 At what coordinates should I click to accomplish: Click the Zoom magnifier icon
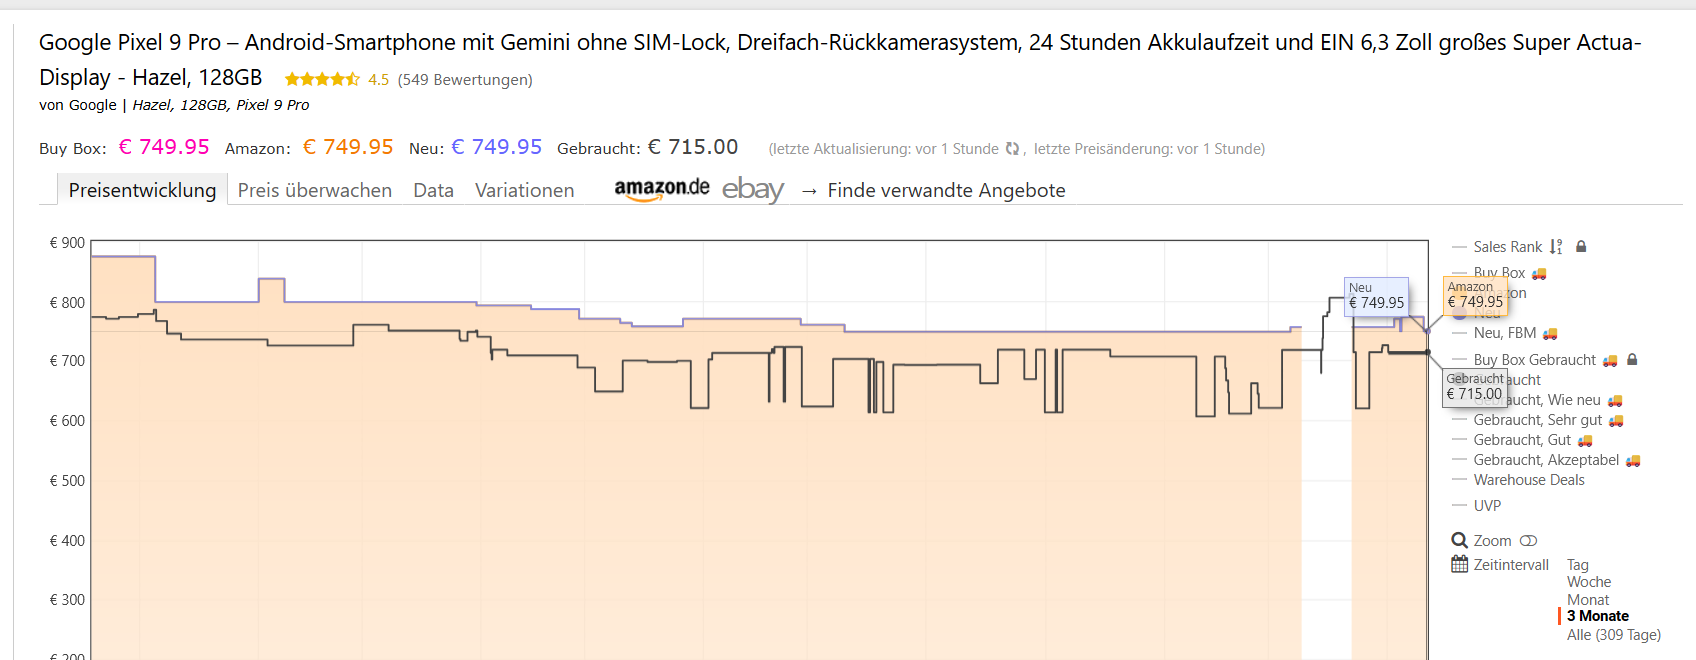[1460, 541]
